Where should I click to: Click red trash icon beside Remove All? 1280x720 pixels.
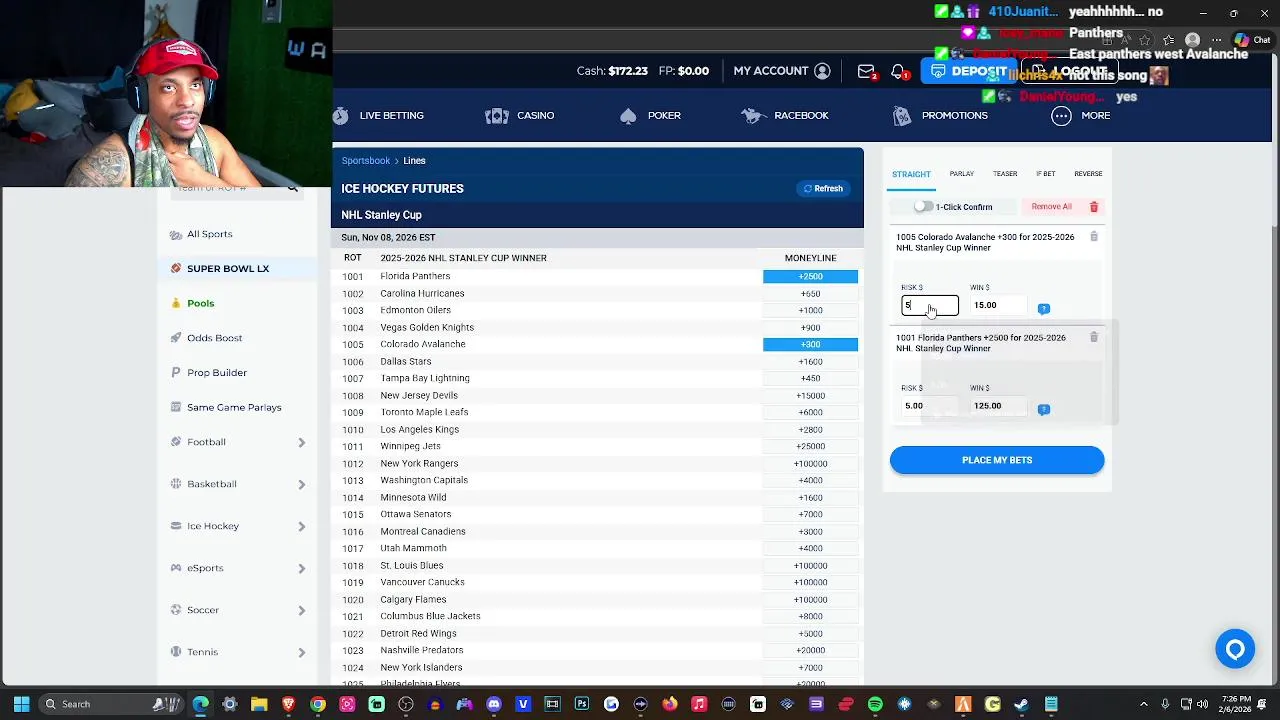(1094, 207)
